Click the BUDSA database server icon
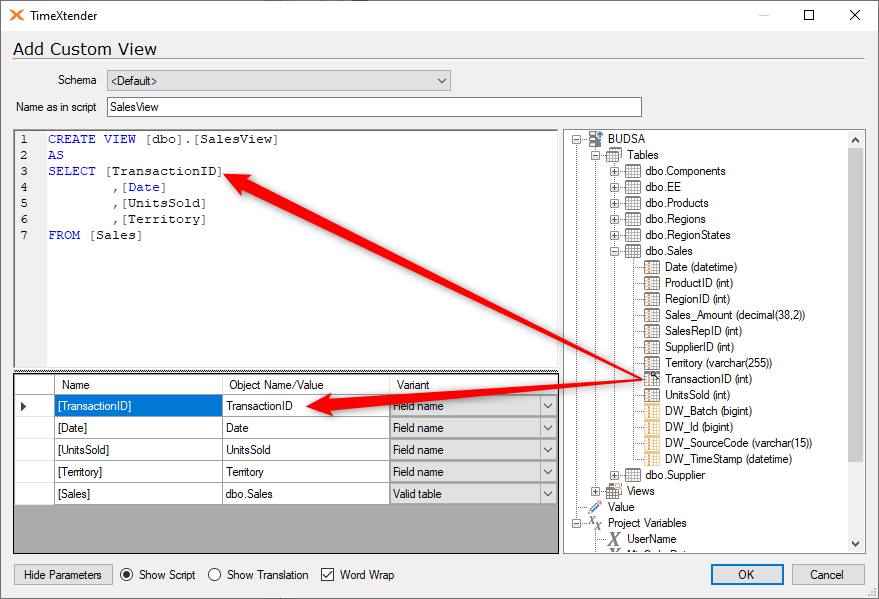 (x=595, y=138)
